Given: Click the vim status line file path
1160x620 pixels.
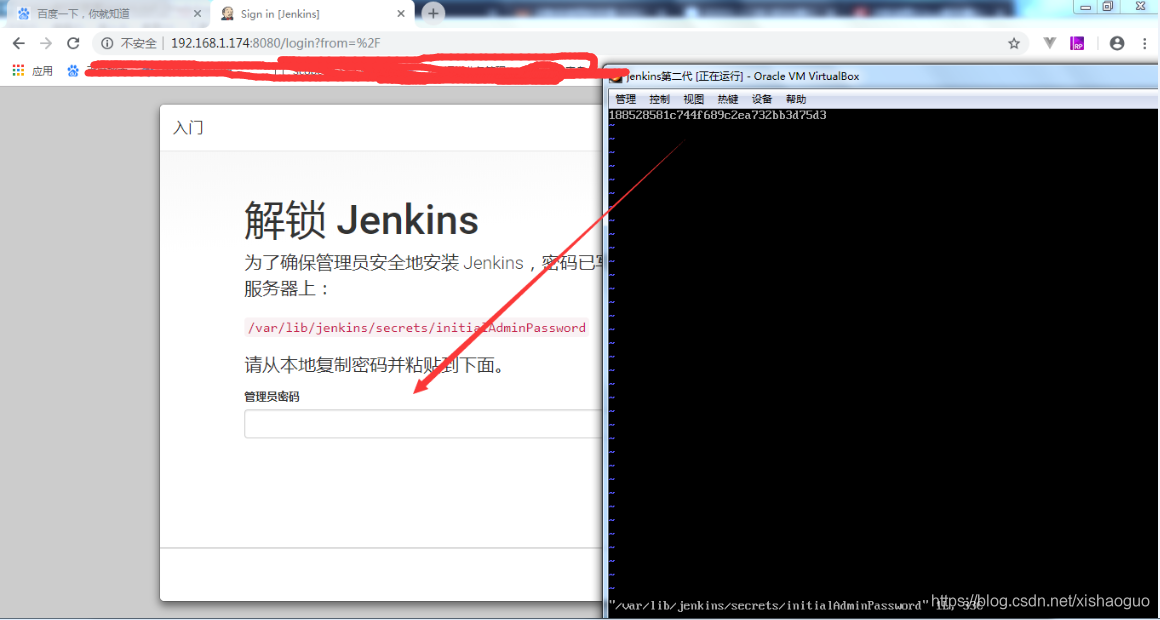Looking at the screenshot, I should point(769,605).
